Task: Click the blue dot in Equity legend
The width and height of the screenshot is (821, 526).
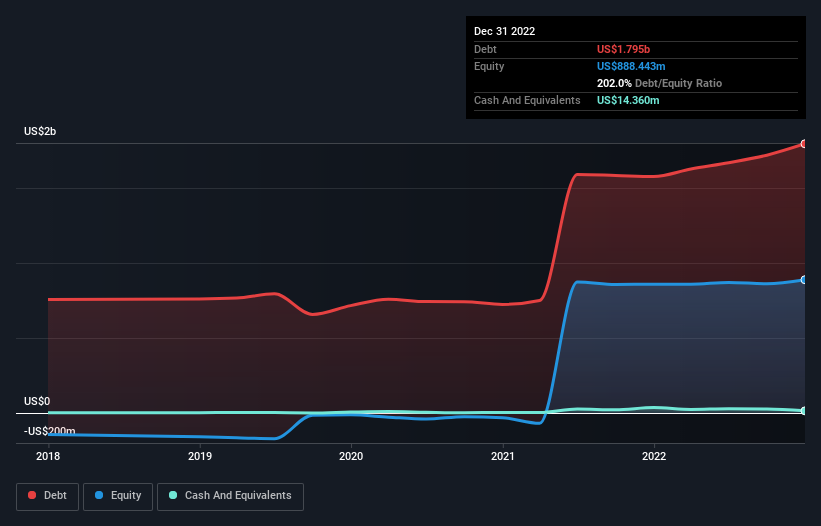Action: [99, 495]
